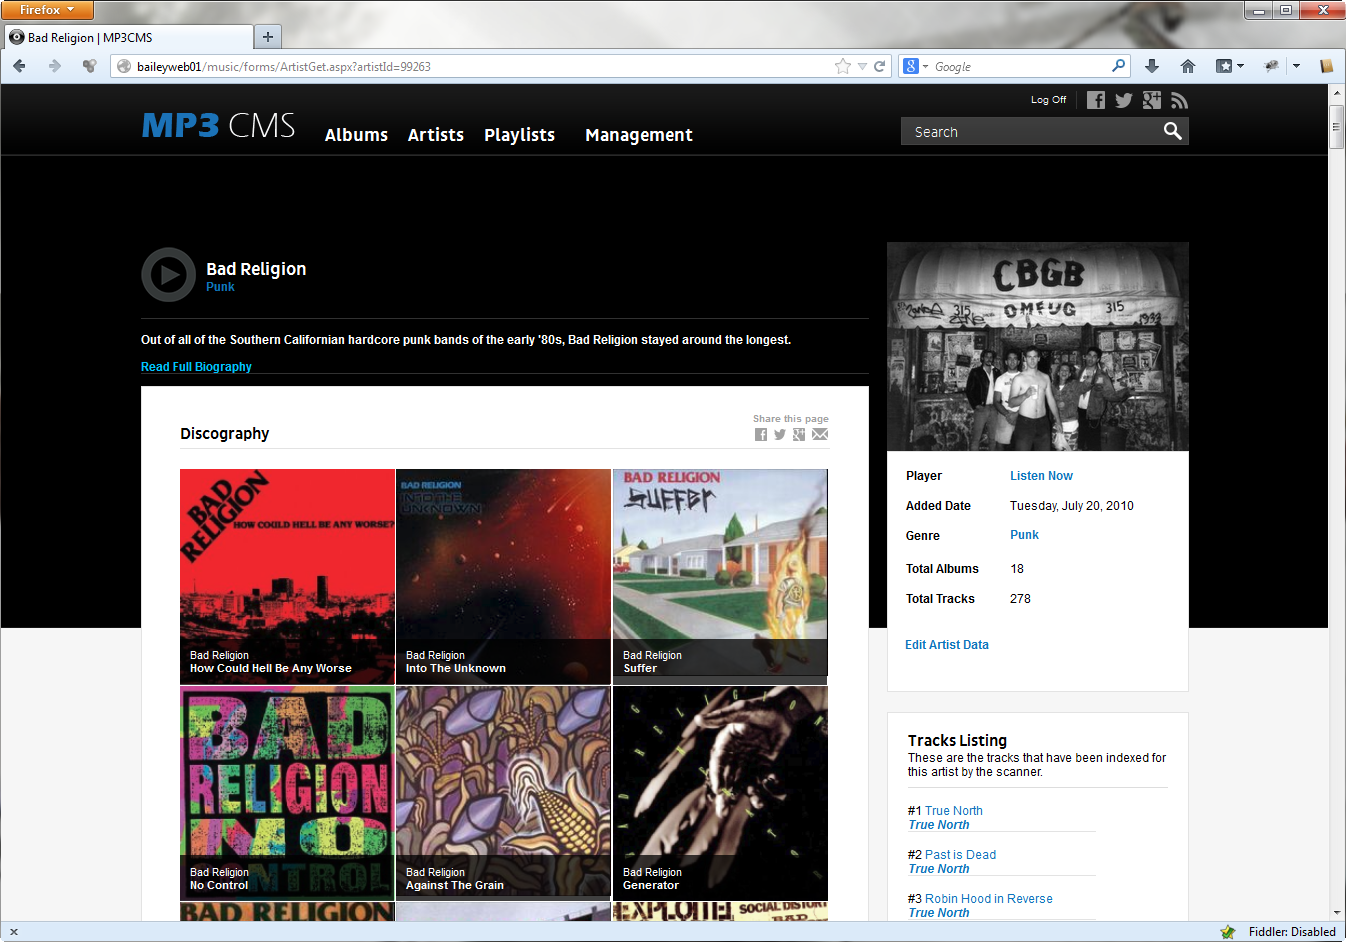Screen dimensions: 1346x942
Task: Click the scroll-down arrow on the vertical scrollbar
Action: tap(1337, 911)
